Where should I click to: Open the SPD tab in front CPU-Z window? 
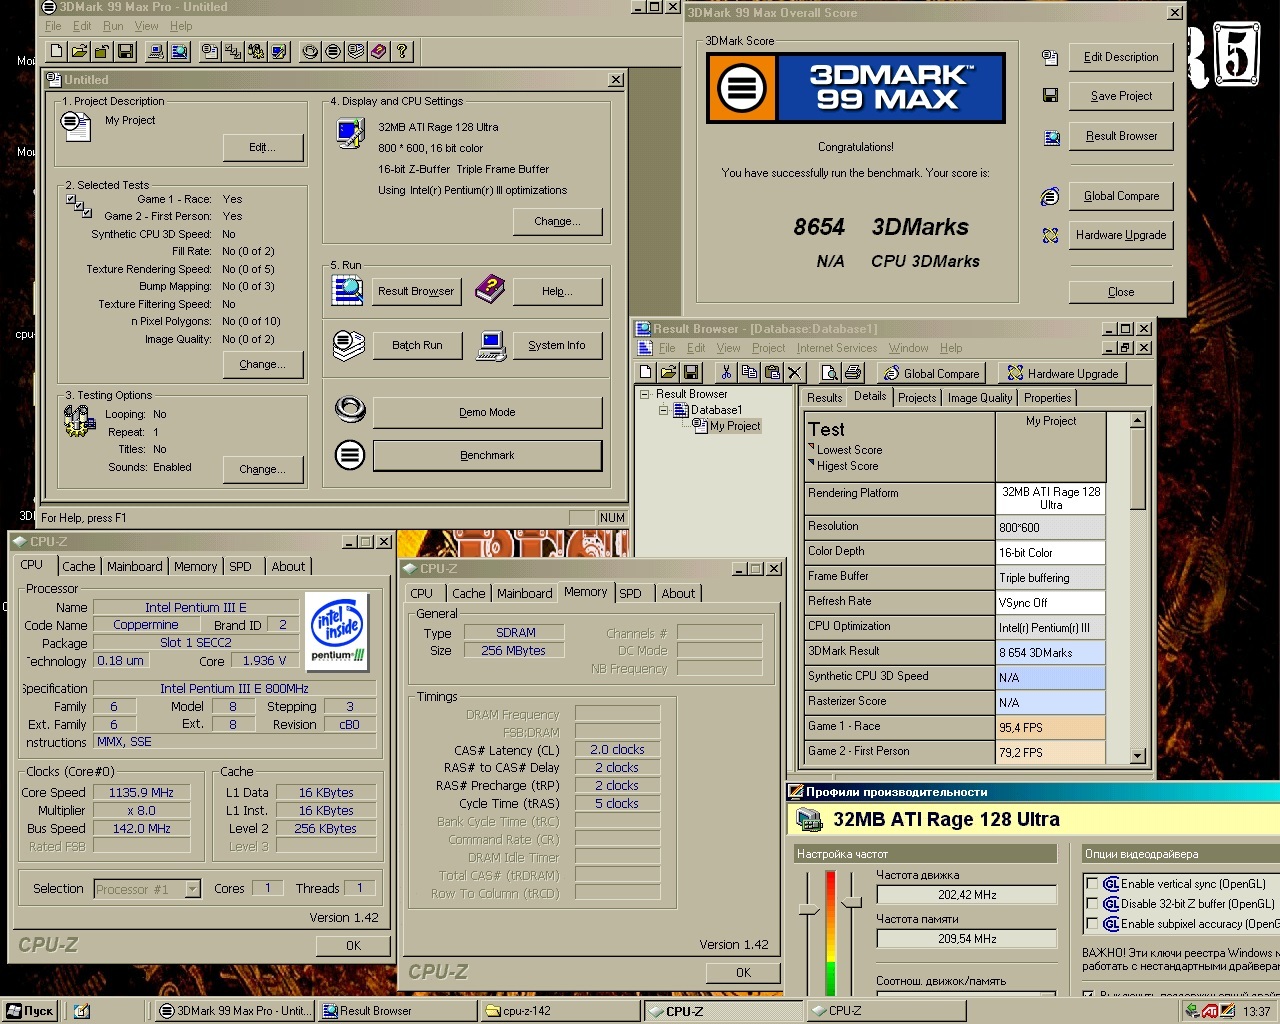coord(630,593)
